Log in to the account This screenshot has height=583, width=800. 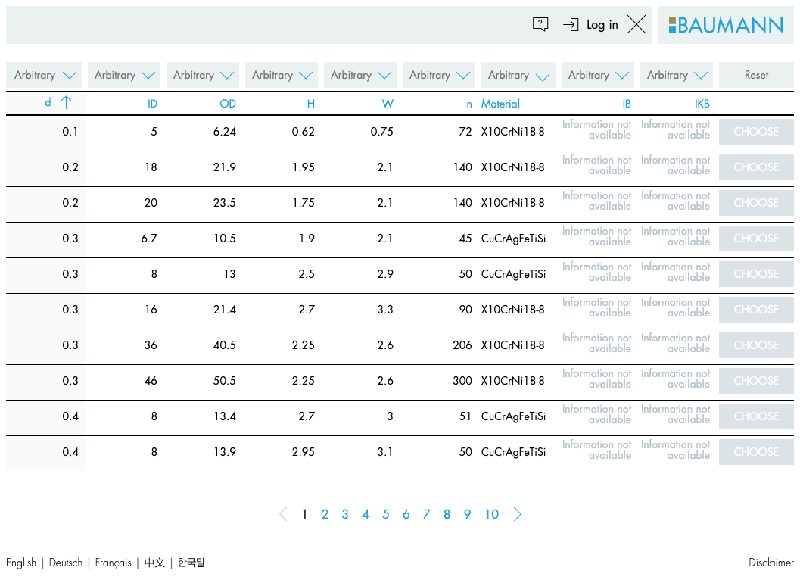[602, 24]
